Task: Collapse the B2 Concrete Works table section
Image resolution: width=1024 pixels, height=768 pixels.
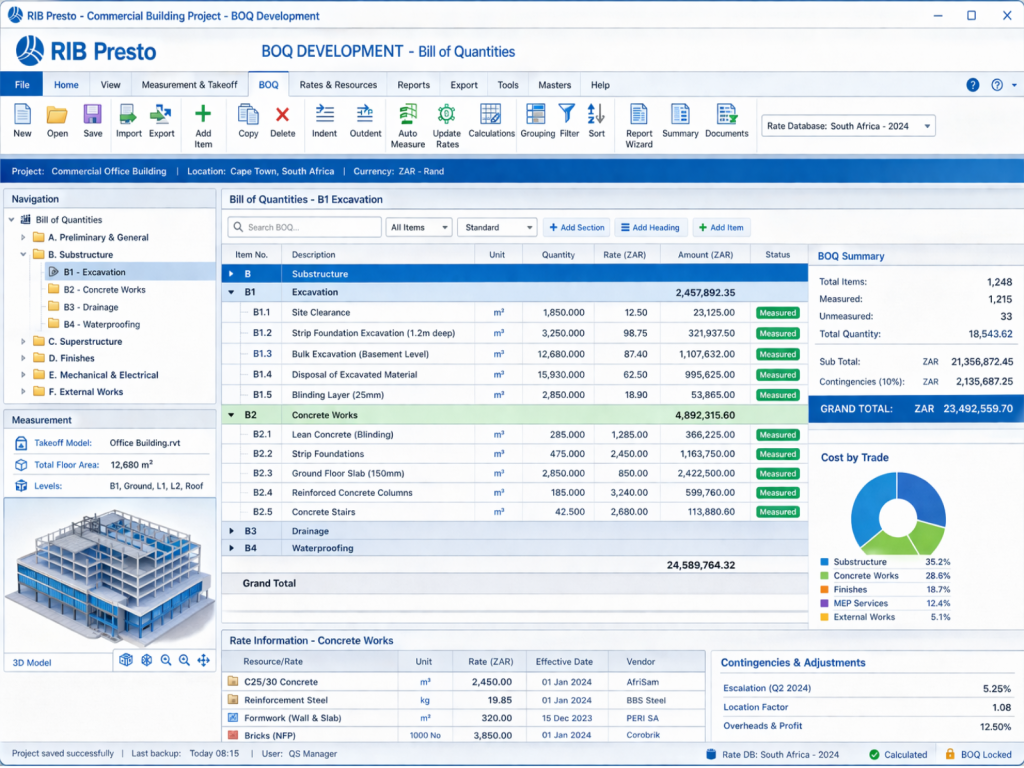Action: [x=231, y=415]
